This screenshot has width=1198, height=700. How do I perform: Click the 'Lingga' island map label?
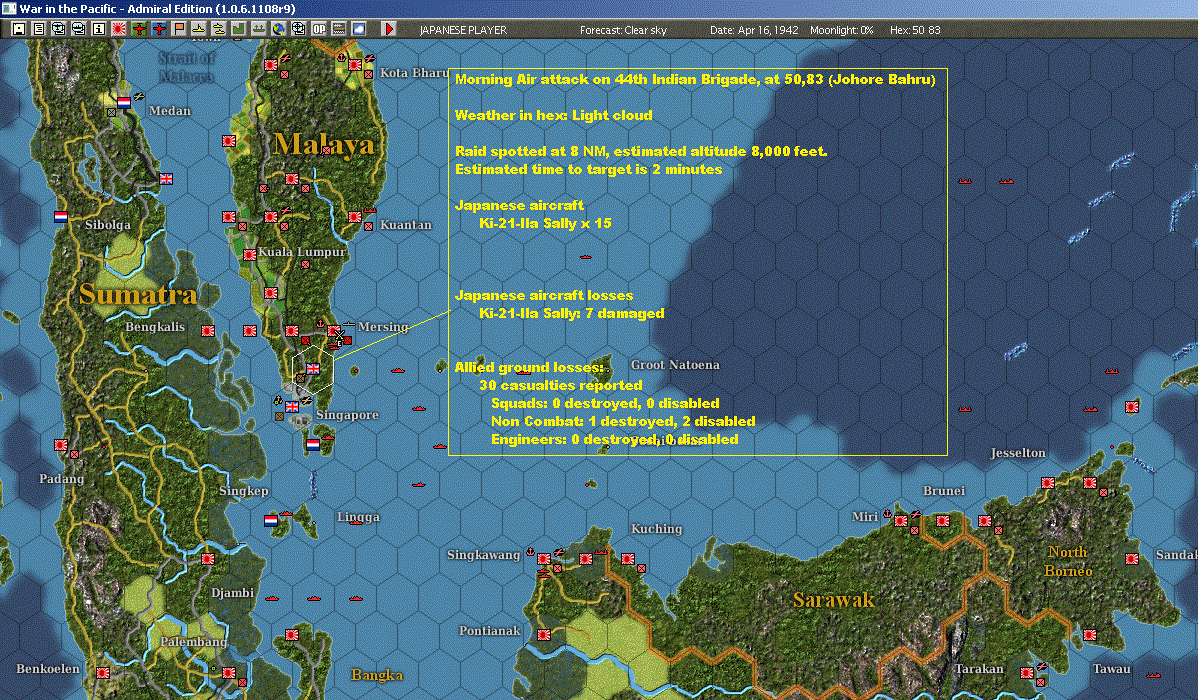[358, 517]
